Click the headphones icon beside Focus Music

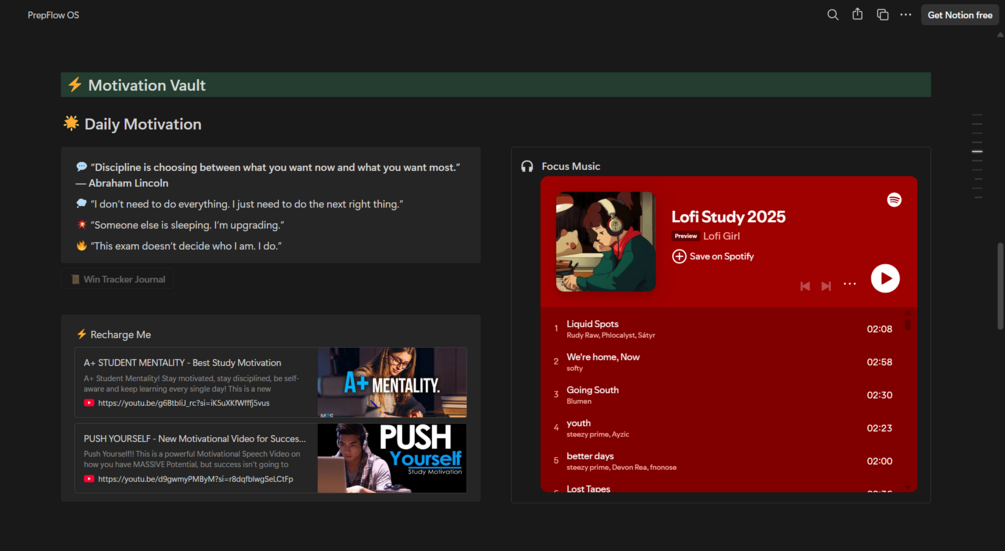coord(527,167)
